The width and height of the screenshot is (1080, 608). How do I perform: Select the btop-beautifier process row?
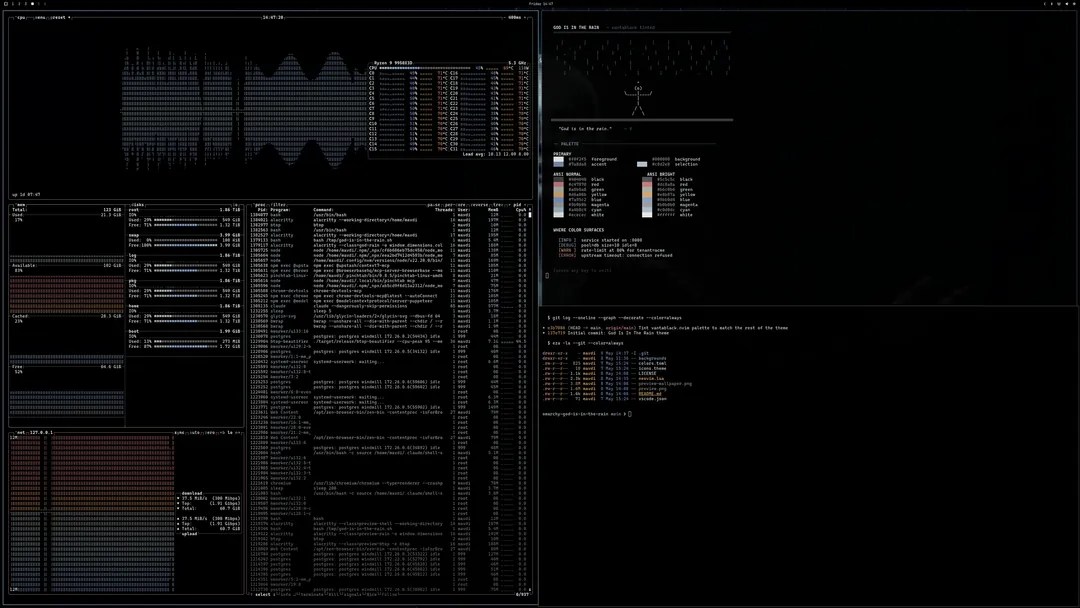coord(388,342)
